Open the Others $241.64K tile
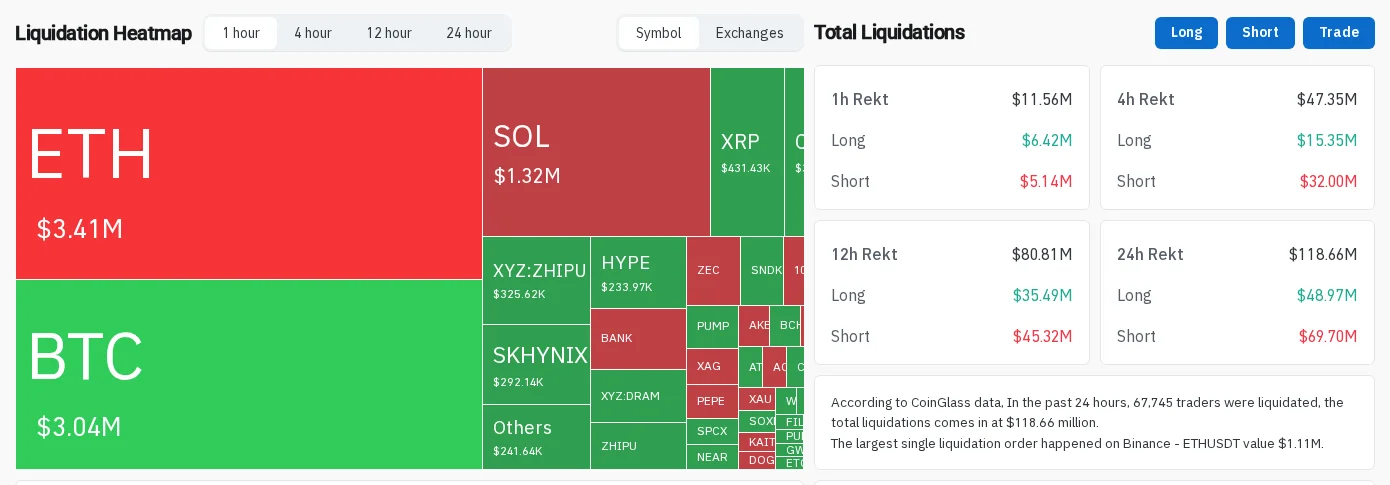This screenshot has width=1390, height=485. tap(536, 437)
